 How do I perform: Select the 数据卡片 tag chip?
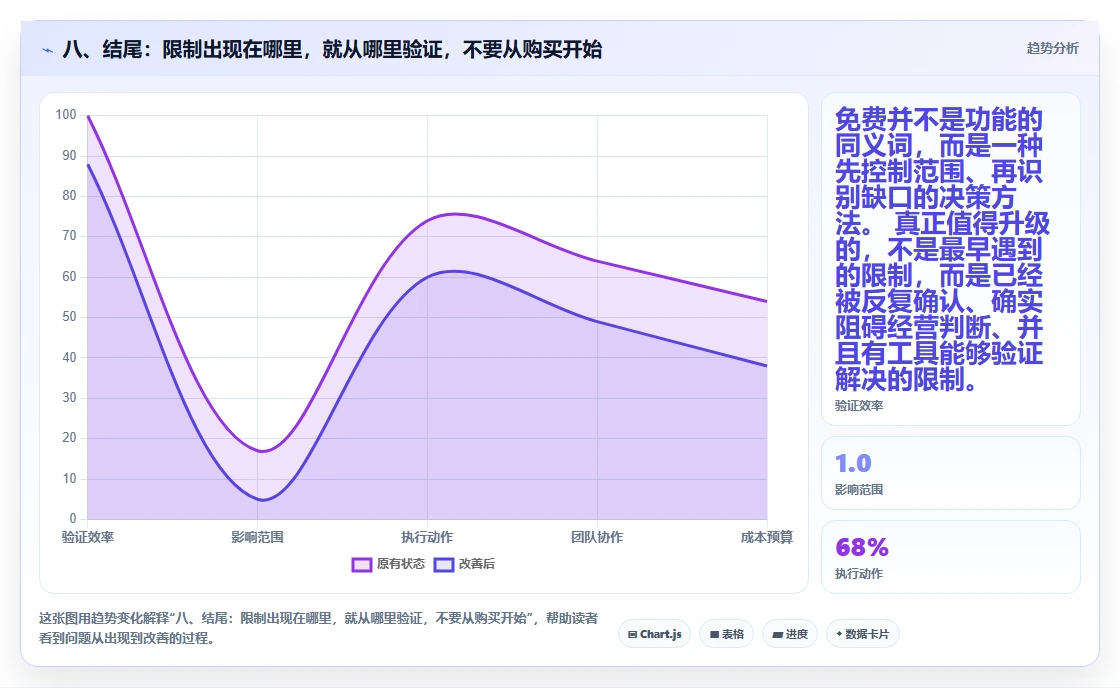(863, 634)
